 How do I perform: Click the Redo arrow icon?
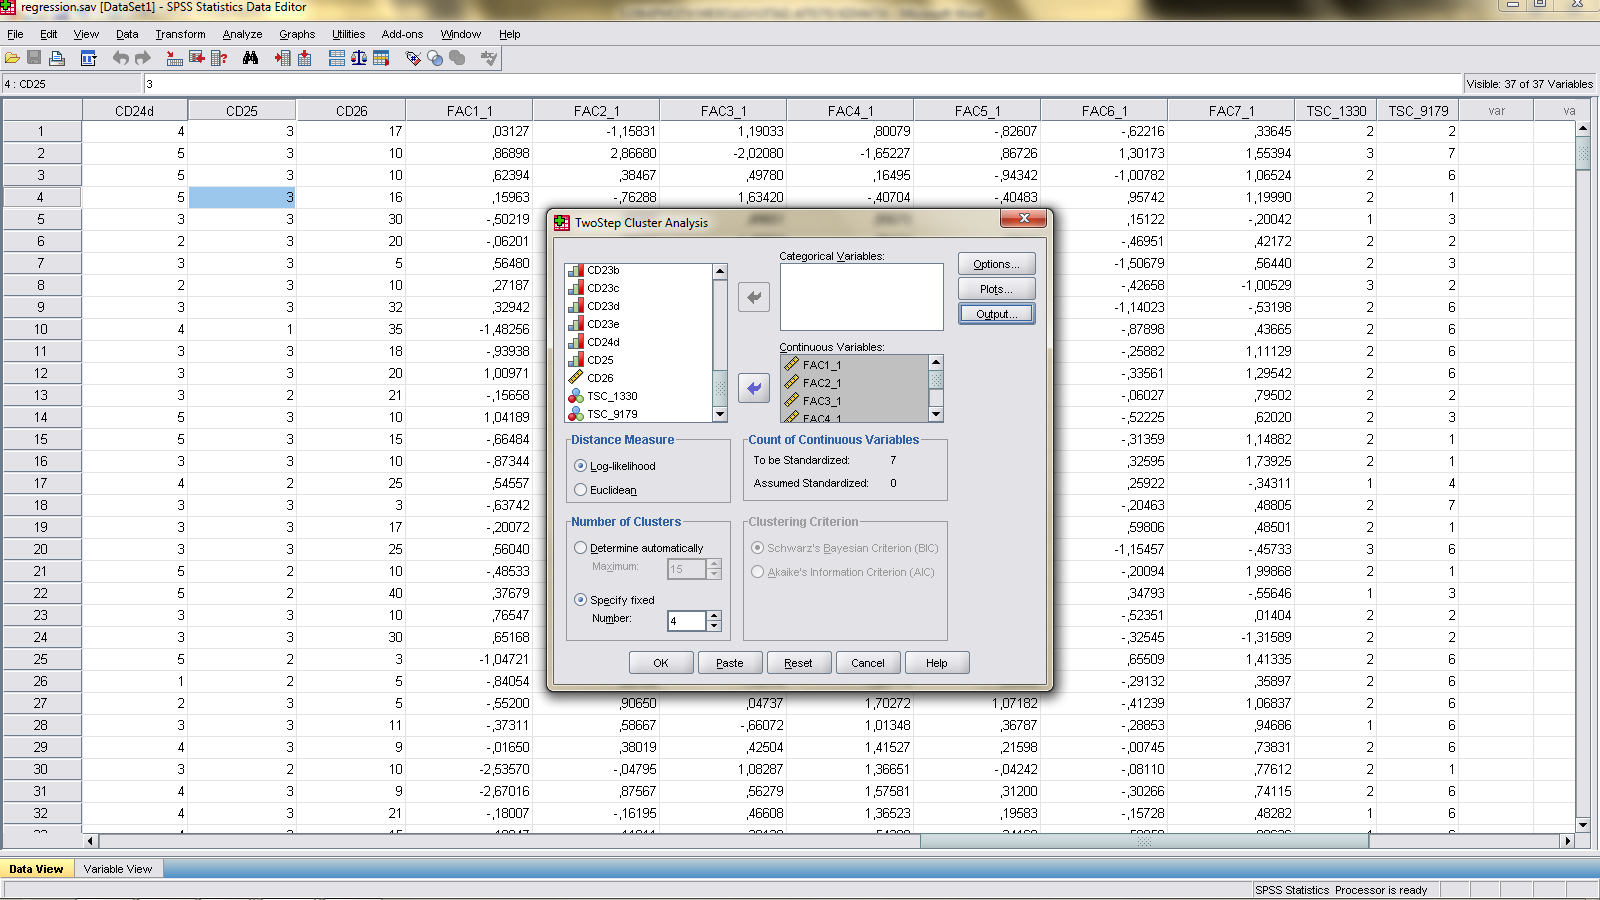tap(143, 58)
